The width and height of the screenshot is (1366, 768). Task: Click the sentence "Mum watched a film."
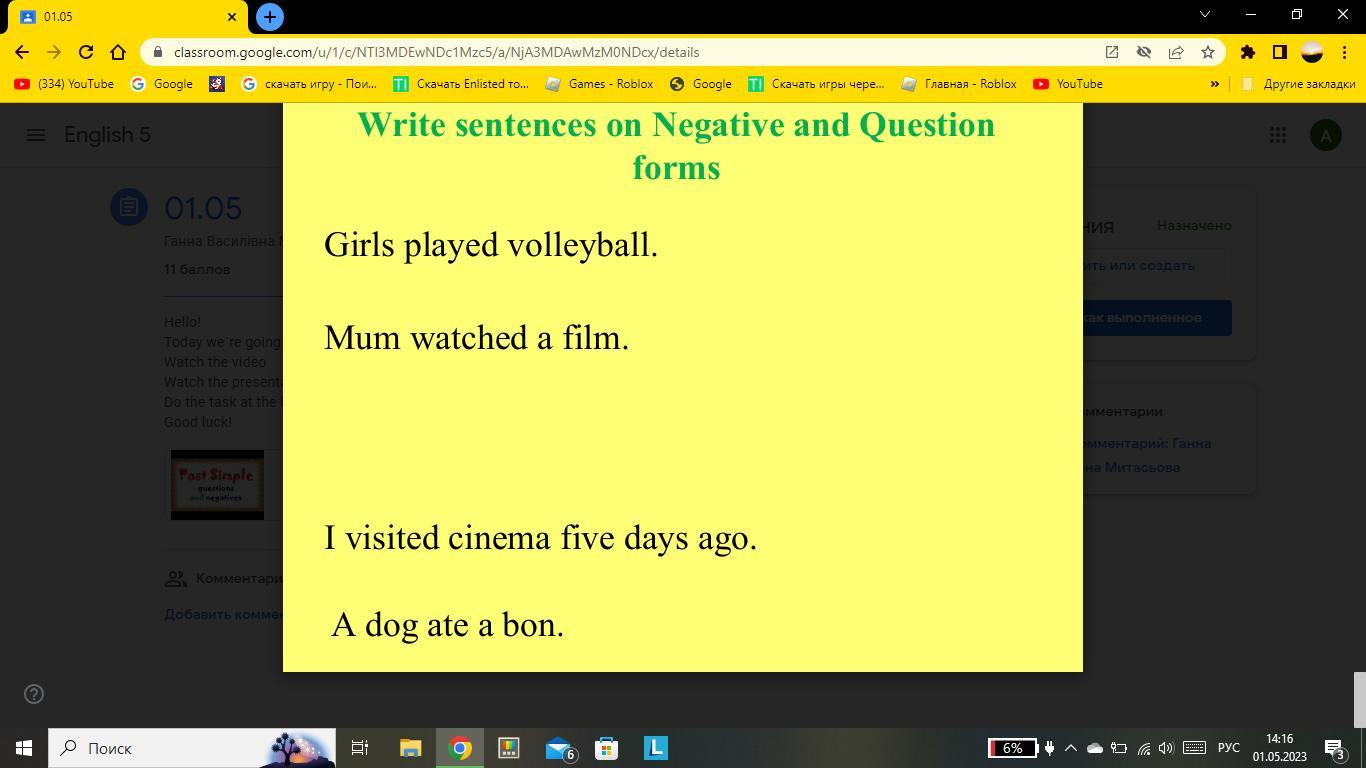point(476,337)
